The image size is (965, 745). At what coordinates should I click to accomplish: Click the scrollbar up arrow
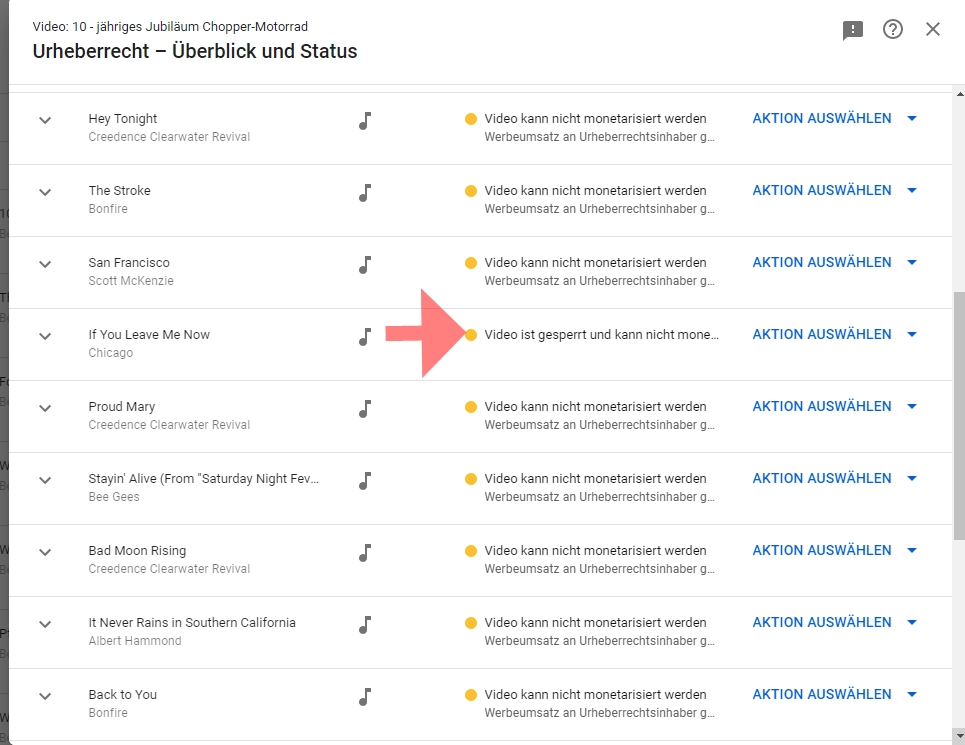point(959,94)
